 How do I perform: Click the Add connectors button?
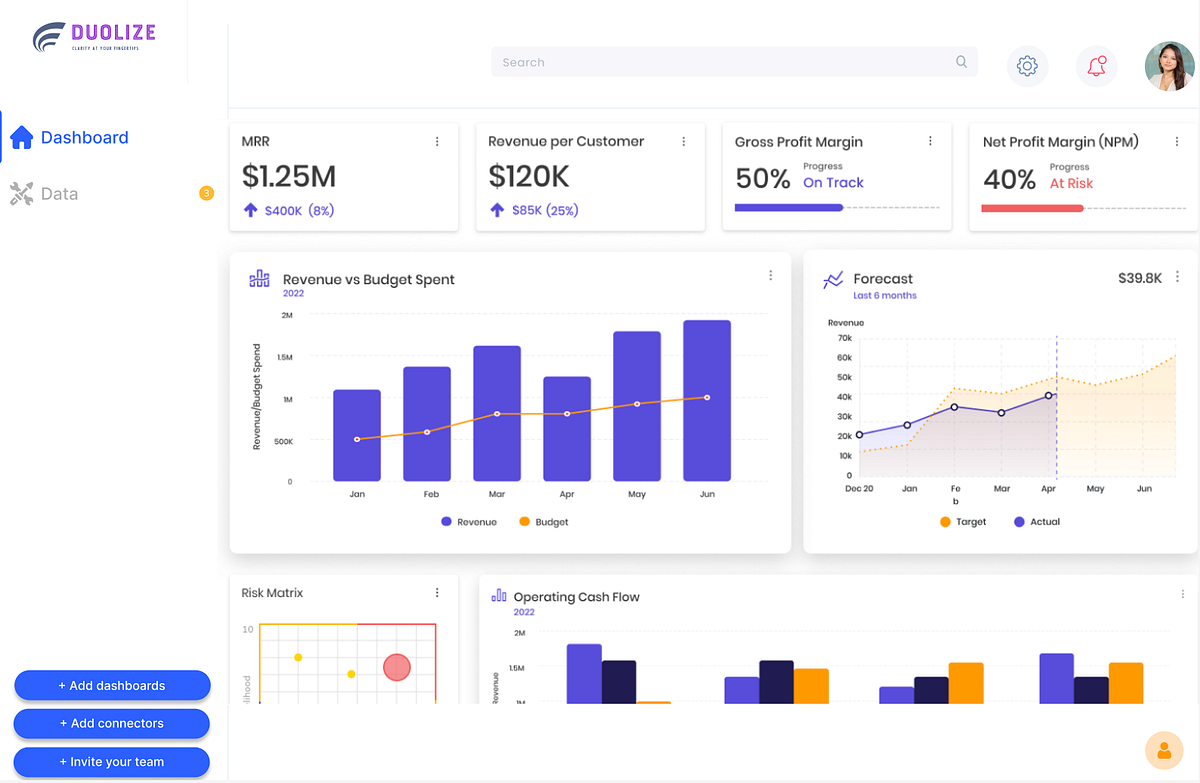click(x=111, y=723)
